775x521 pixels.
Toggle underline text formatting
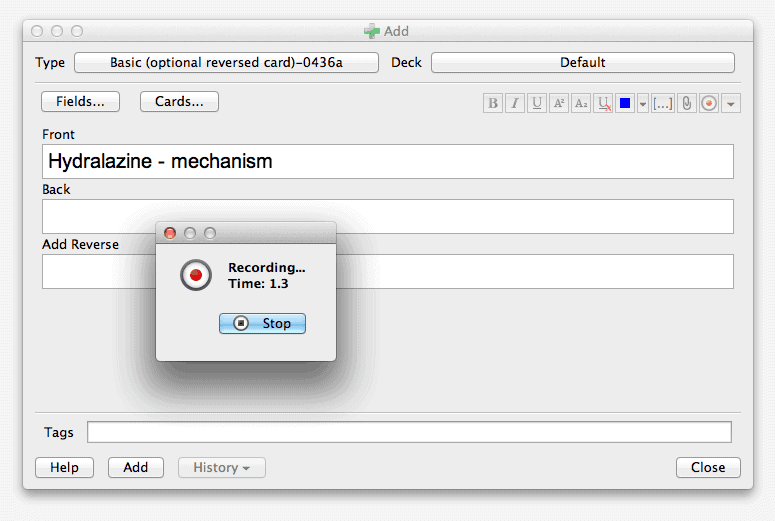(537, 103)
